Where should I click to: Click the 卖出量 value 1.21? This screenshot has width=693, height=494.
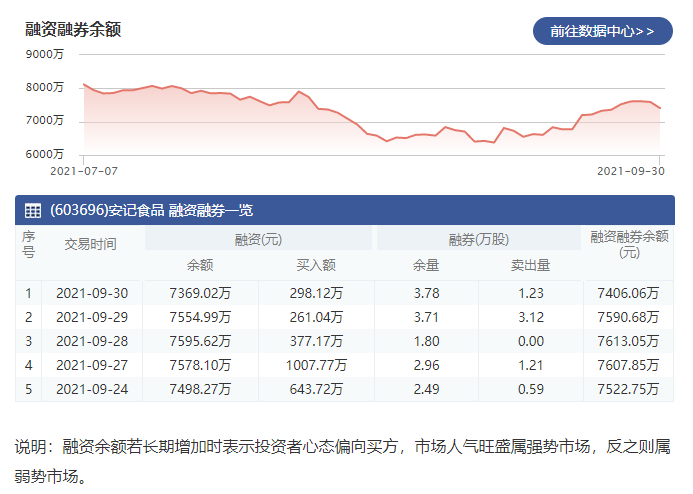point(531,365)
